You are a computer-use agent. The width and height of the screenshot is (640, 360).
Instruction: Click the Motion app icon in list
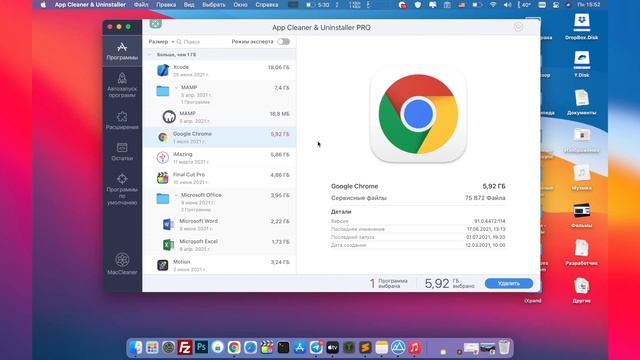tap(163, 265)
